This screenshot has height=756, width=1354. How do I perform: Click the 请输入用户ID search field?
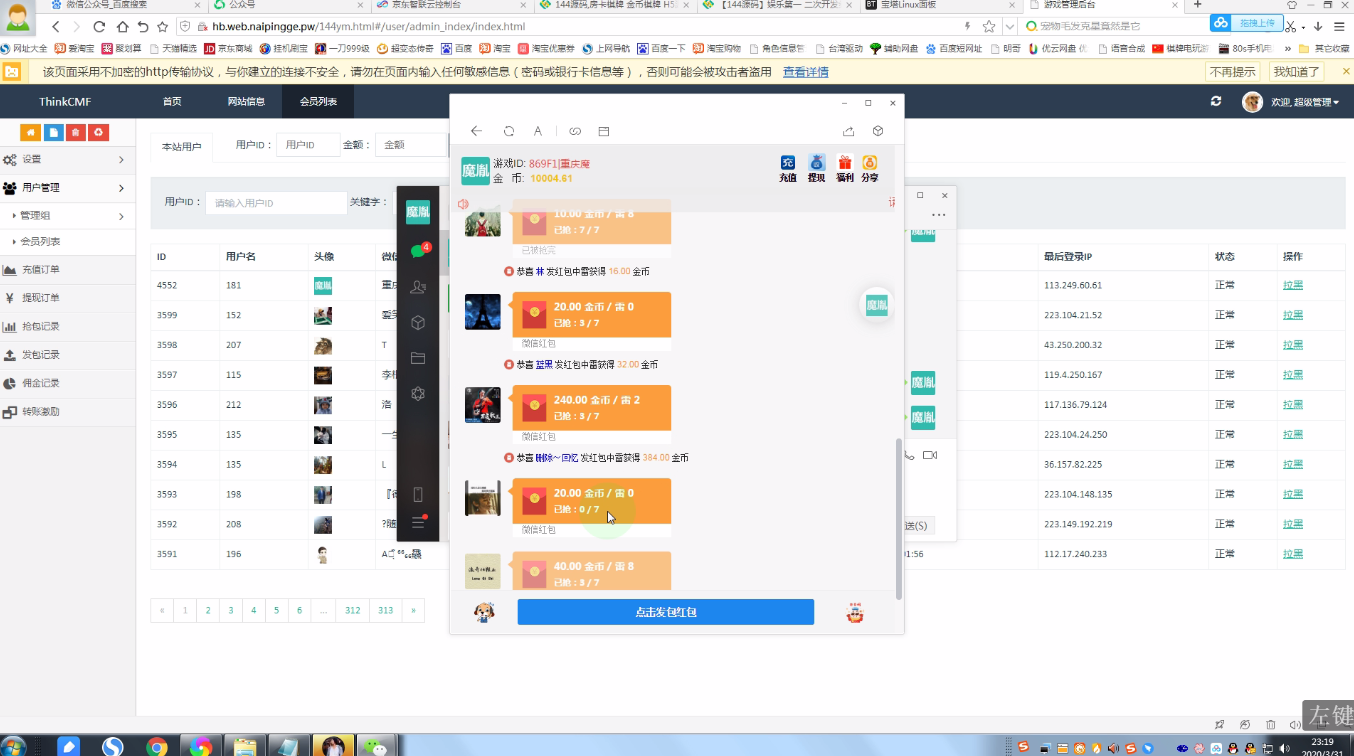tap(276, 203)
